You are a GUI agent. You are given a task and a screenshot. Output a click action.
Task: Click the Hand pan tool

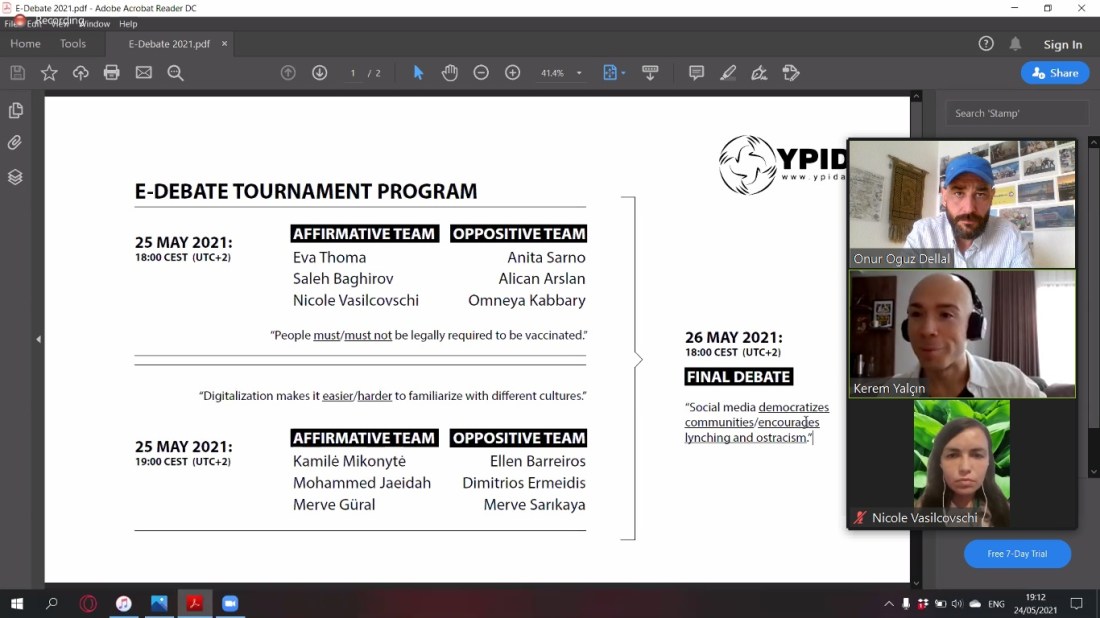tap(450, 73)
